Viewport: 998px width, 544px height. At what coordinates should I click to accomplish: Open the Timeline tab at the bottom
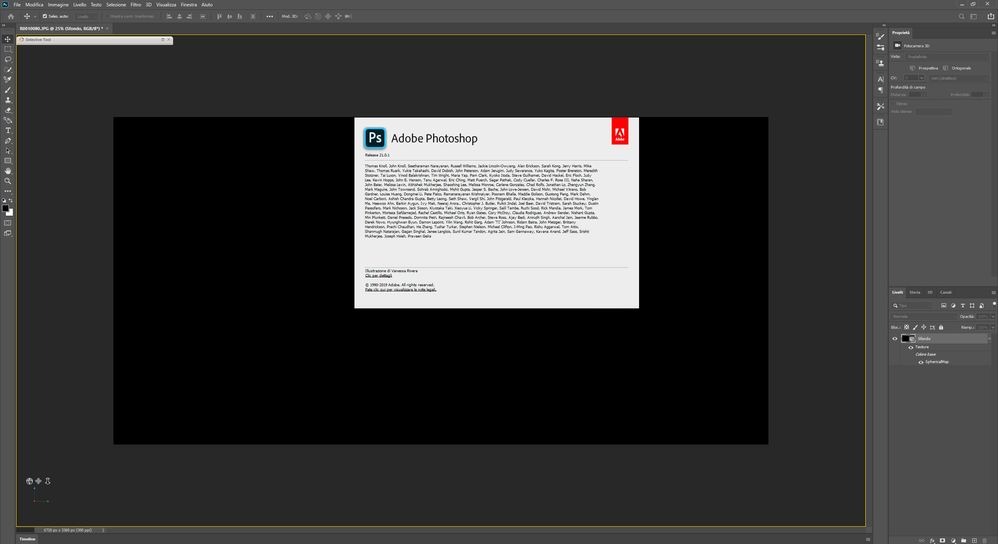pyautogui.click(x=27, y=539)
